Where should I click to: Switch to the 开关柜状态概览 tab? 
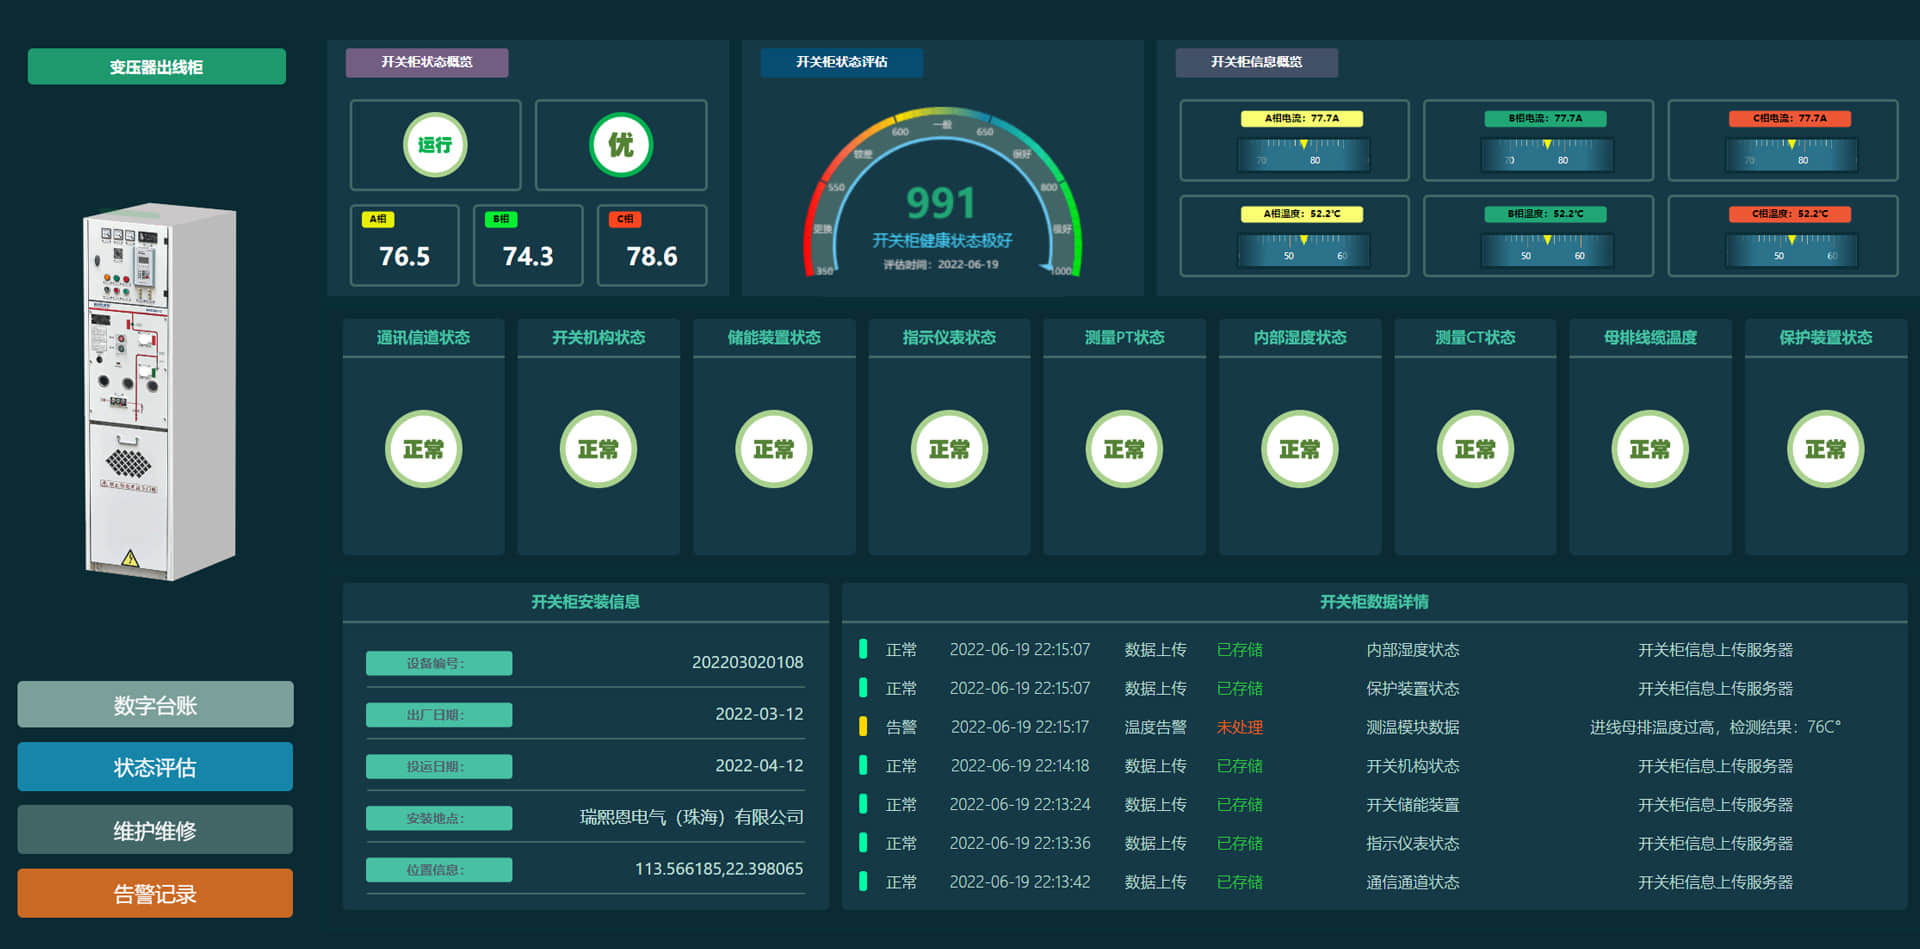click(x=427, y=62)
